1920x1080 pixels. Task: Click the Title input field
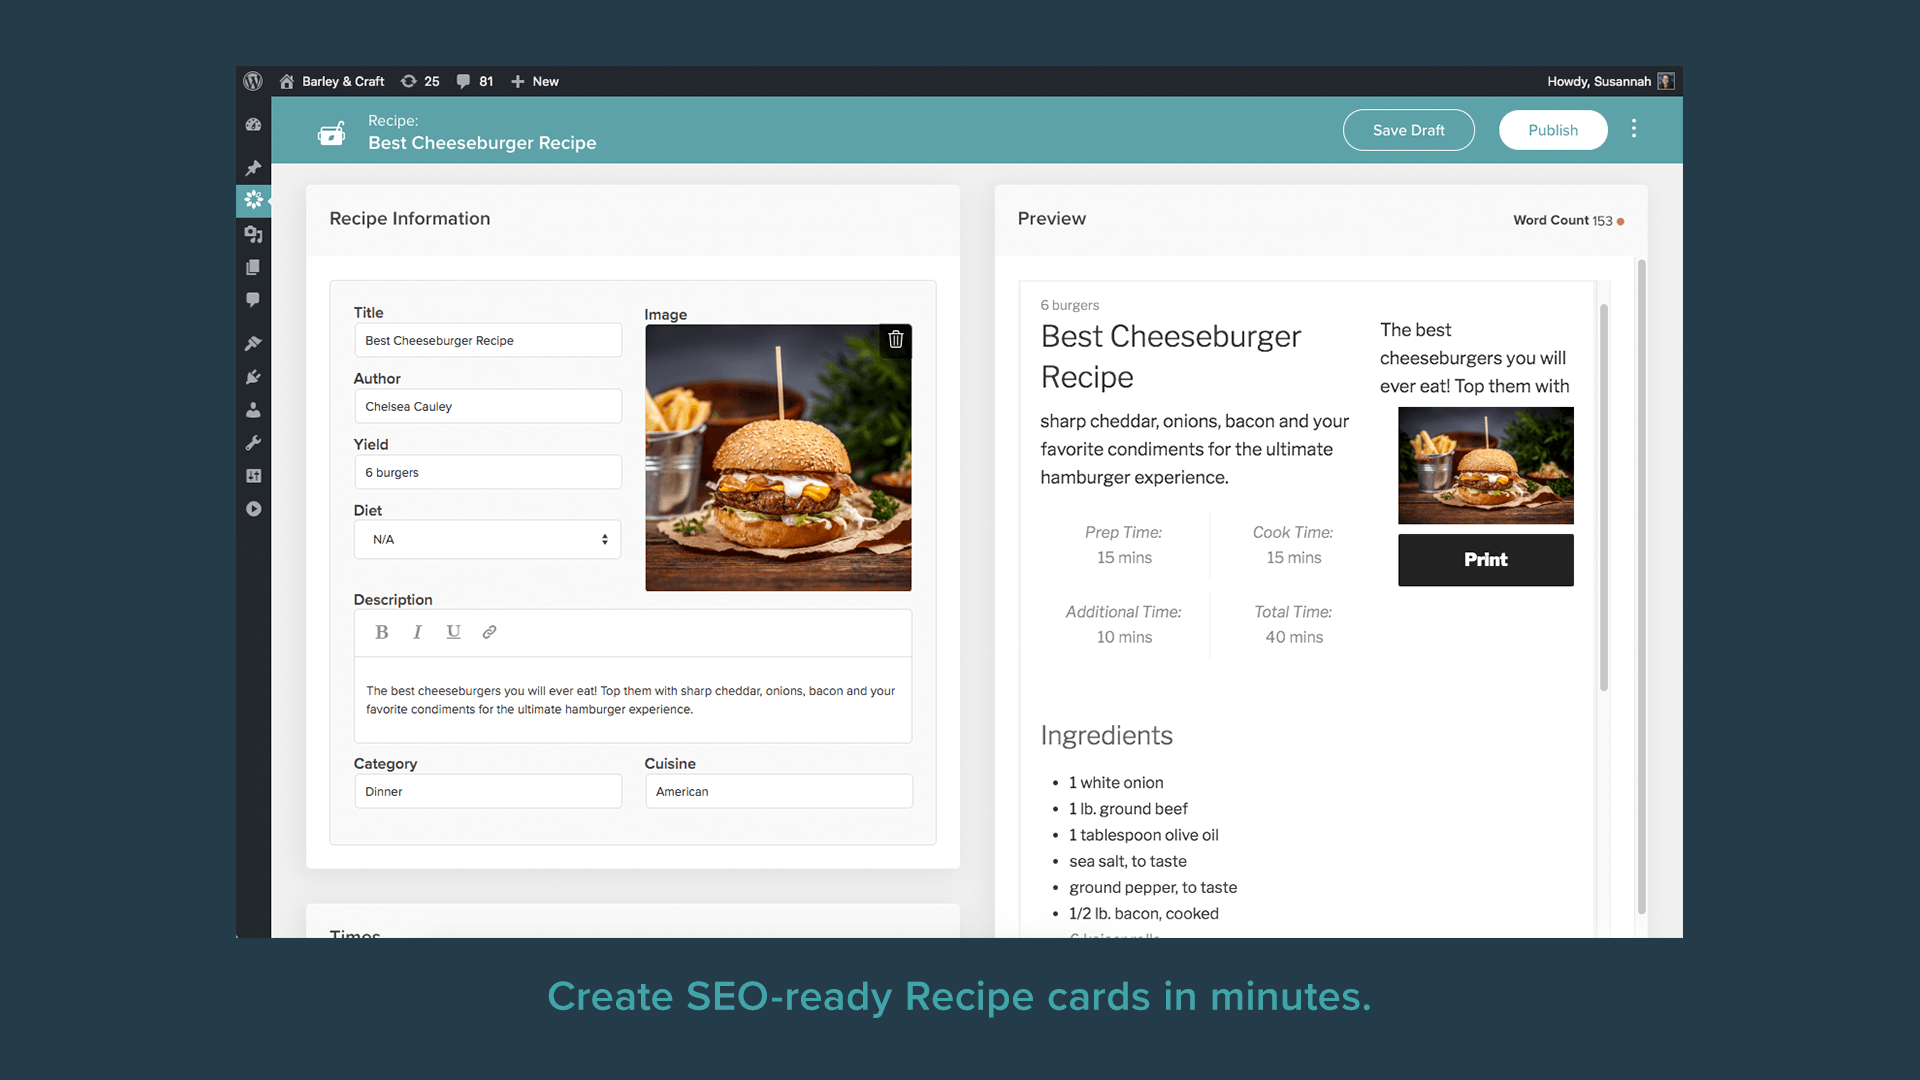pos(487,340)
